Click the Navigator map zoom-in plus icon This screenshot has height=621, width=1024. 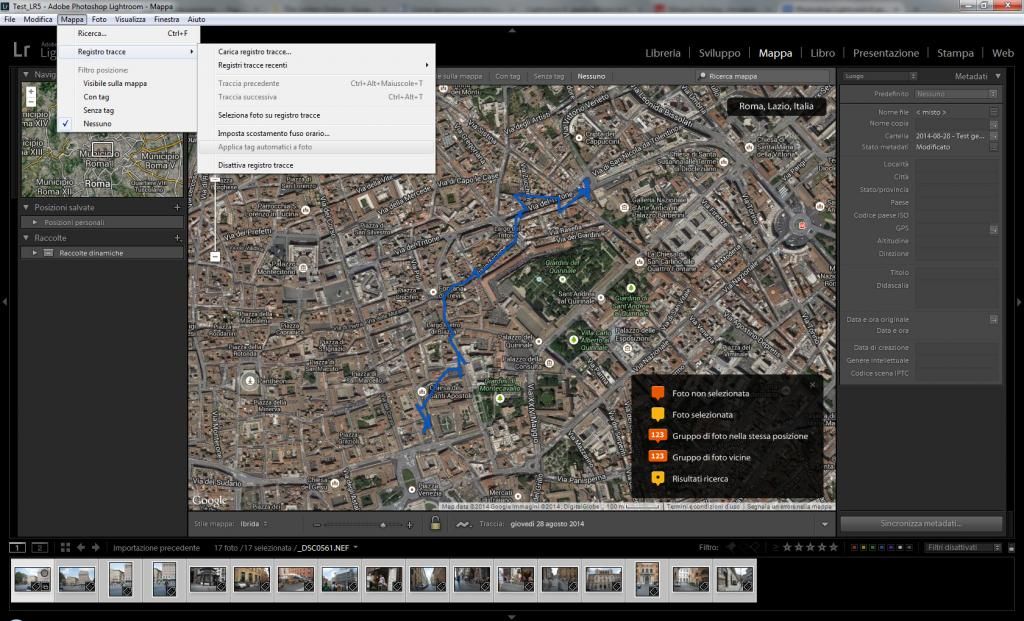point(31,91)
